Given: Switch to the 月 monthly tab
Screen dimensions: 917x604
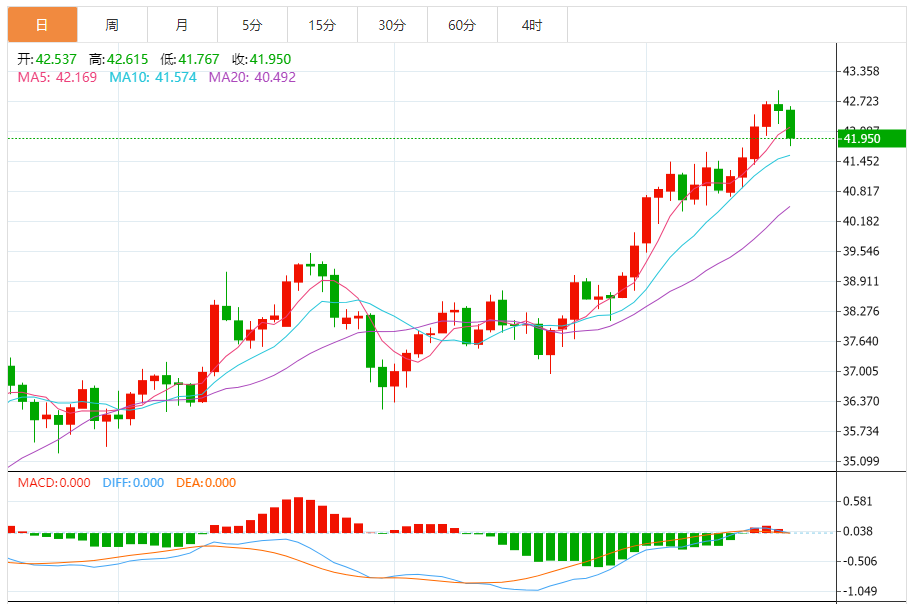Looking at the screenshot, I should click(182, 25).
